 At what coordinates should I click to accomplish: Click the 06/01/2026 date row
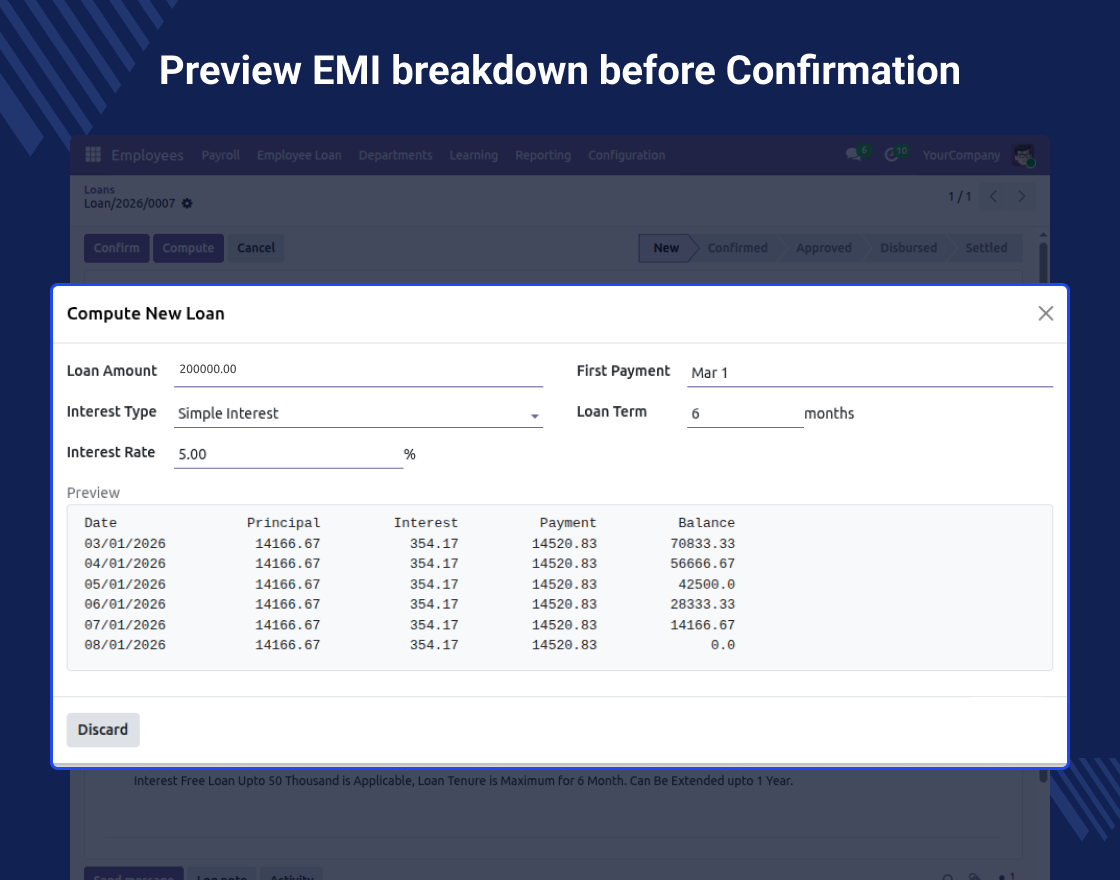tap(409, 604)
